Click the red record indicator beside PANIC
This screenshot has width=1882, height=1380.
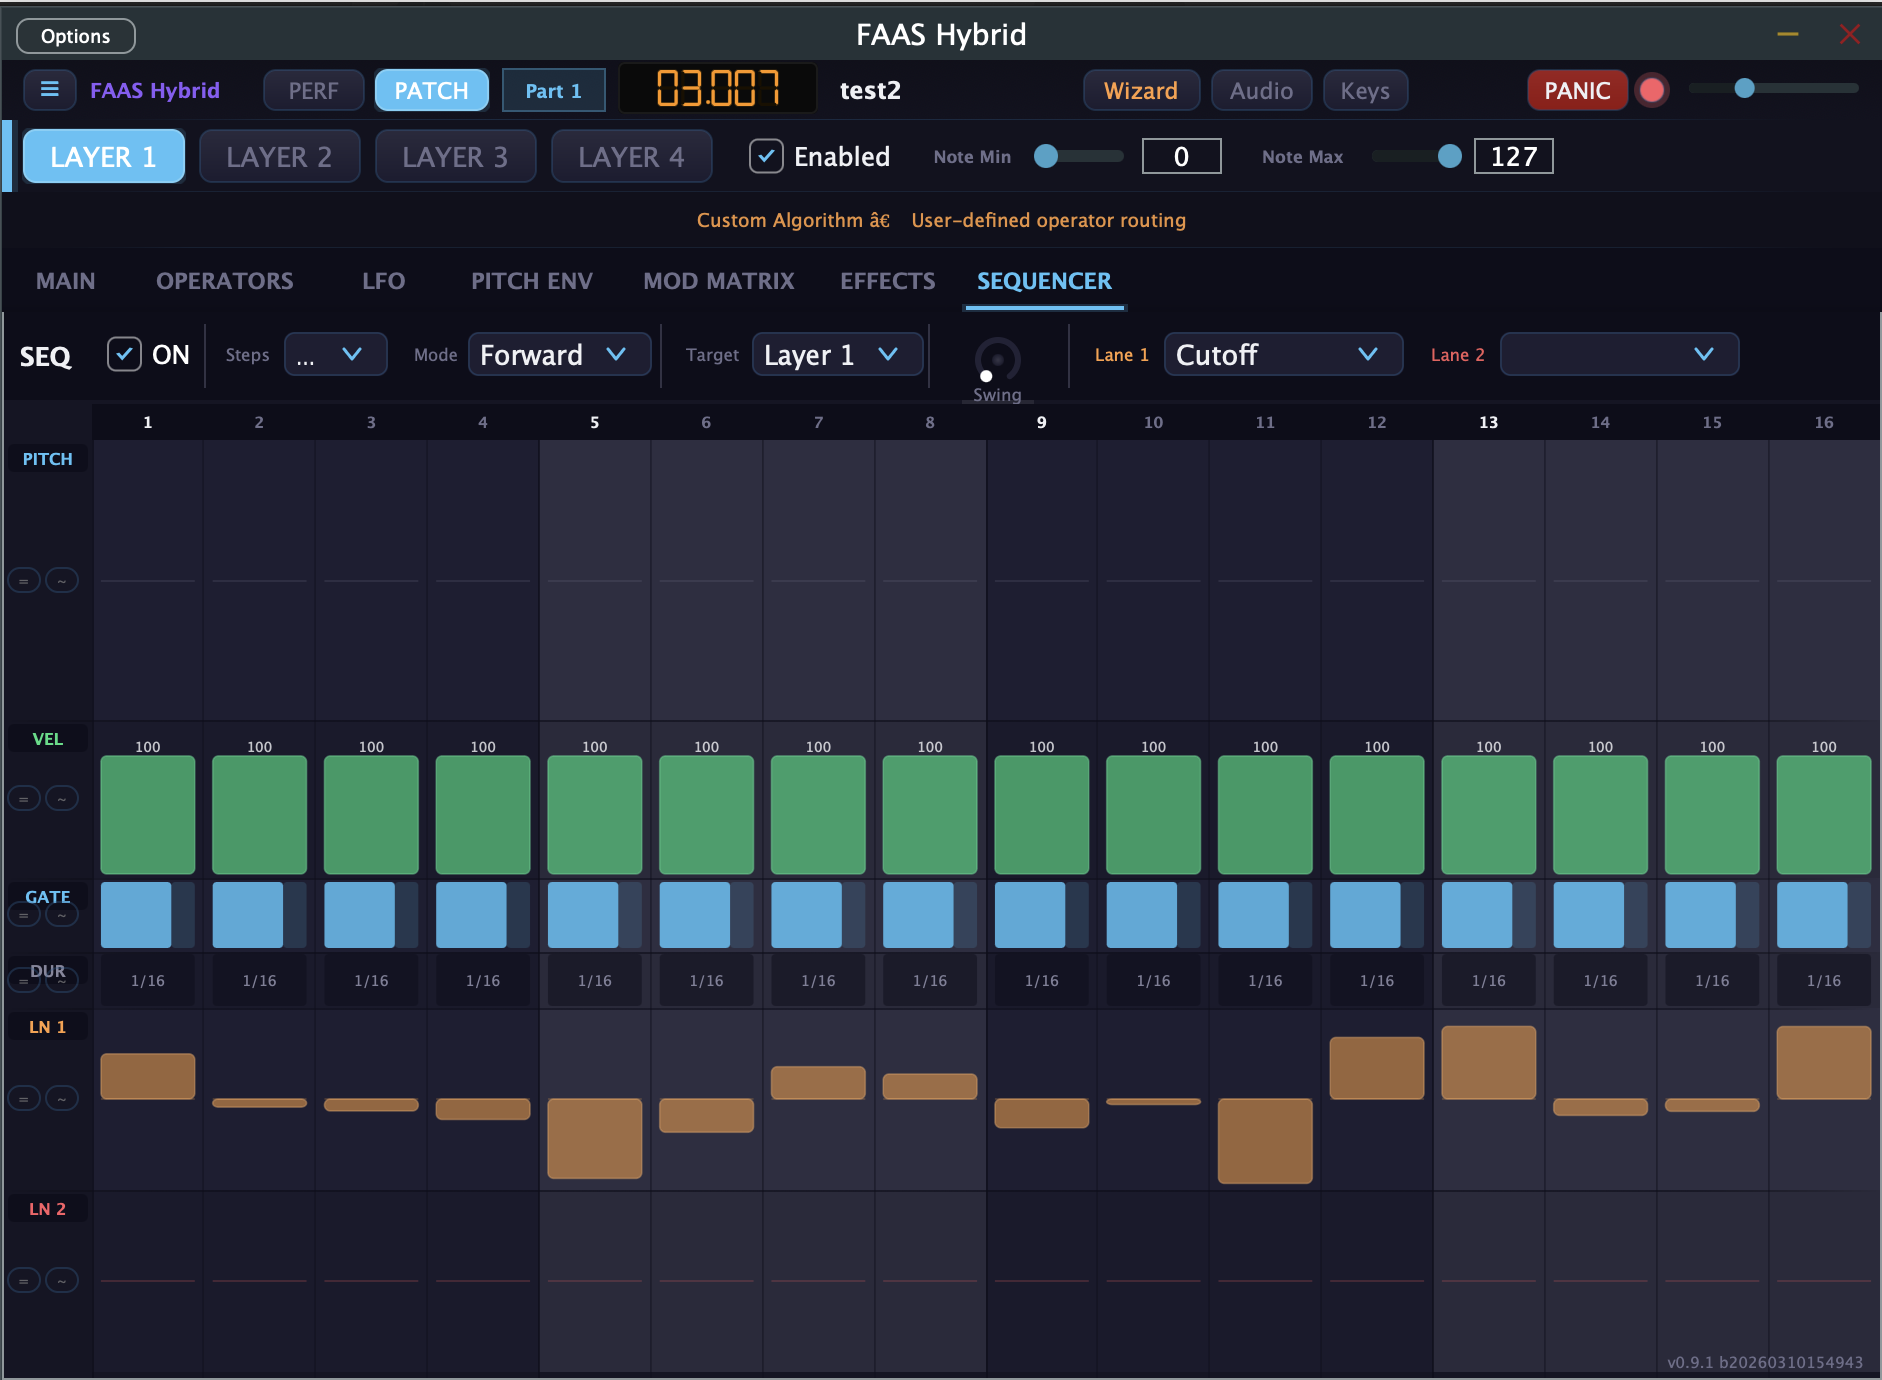pyautogui.click(x=1652, y=89)
